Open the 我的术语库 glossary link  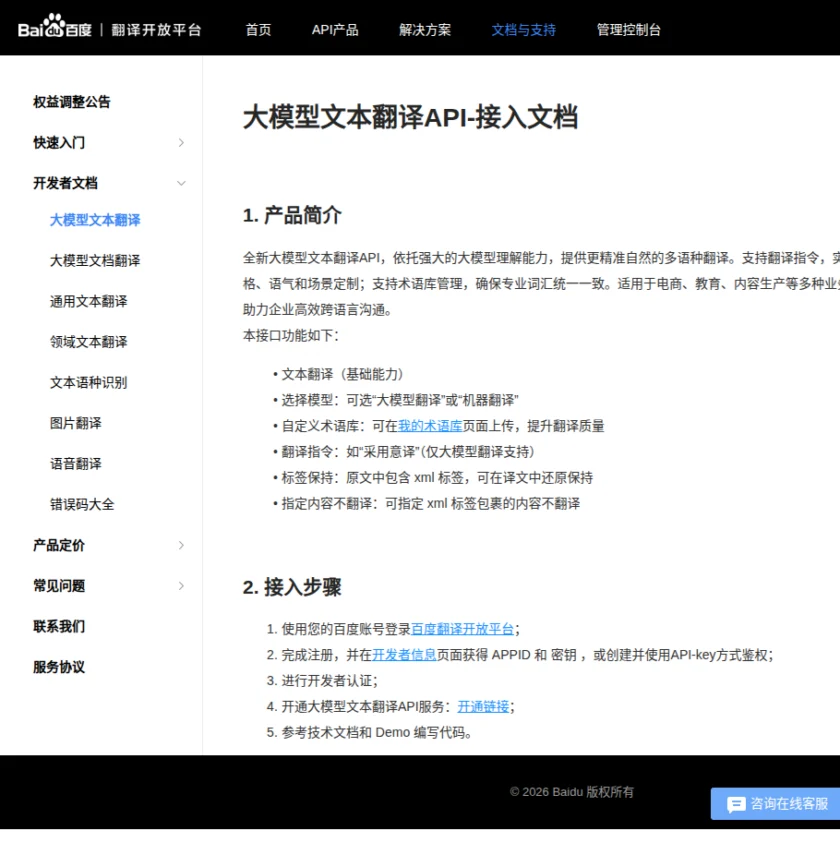tap(432, 424)
